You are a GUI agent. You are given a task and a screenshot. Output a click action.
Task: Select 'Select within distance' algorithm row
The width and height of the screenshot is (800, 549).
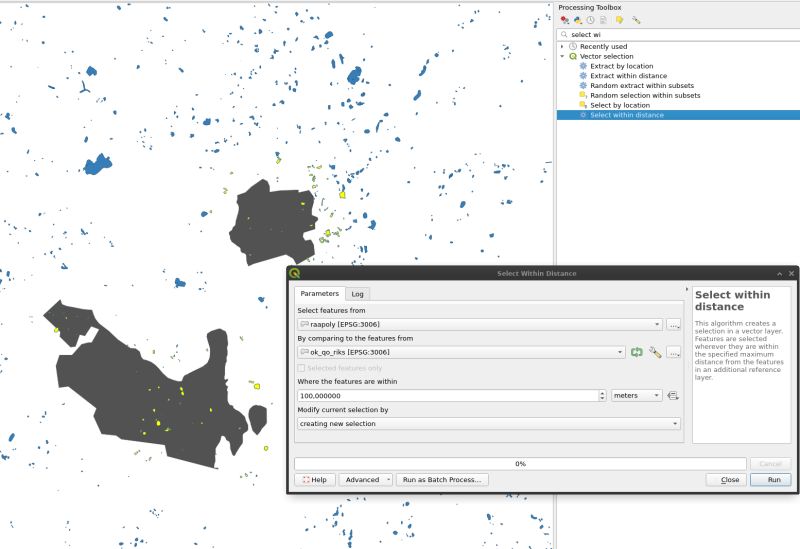678,115
